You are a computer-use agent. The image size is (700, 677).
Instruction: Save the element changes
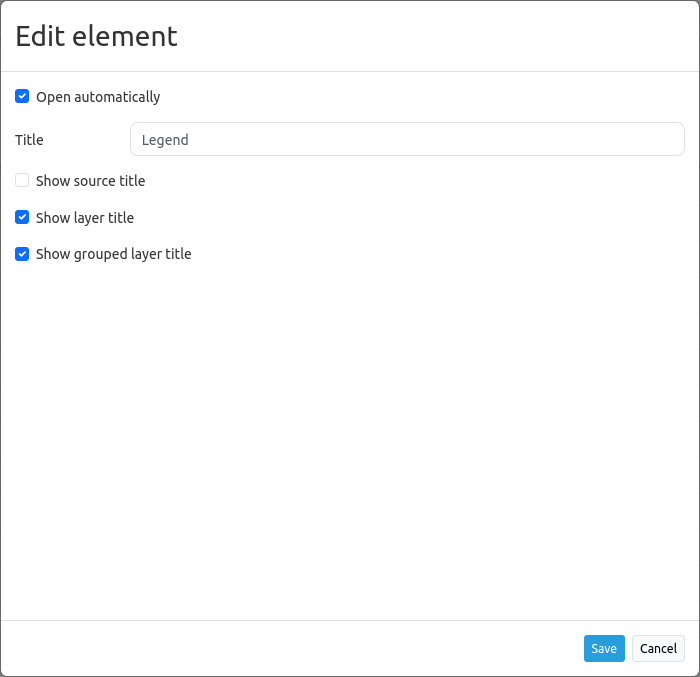tap(604, 648)
